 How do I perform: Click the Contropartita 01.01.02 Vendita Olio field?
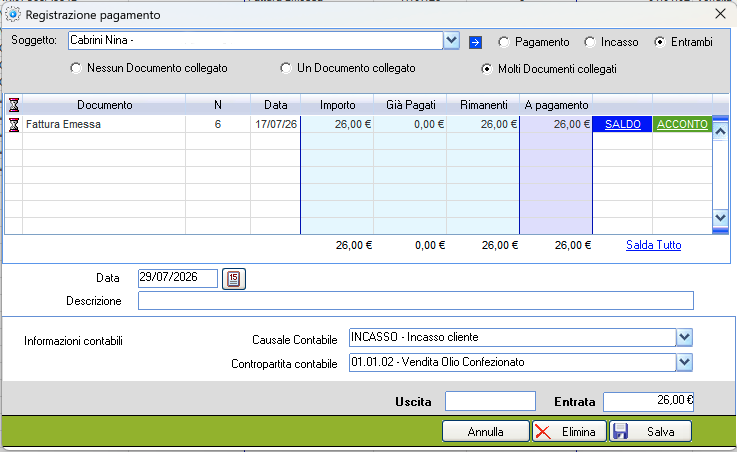coord(512,362)
